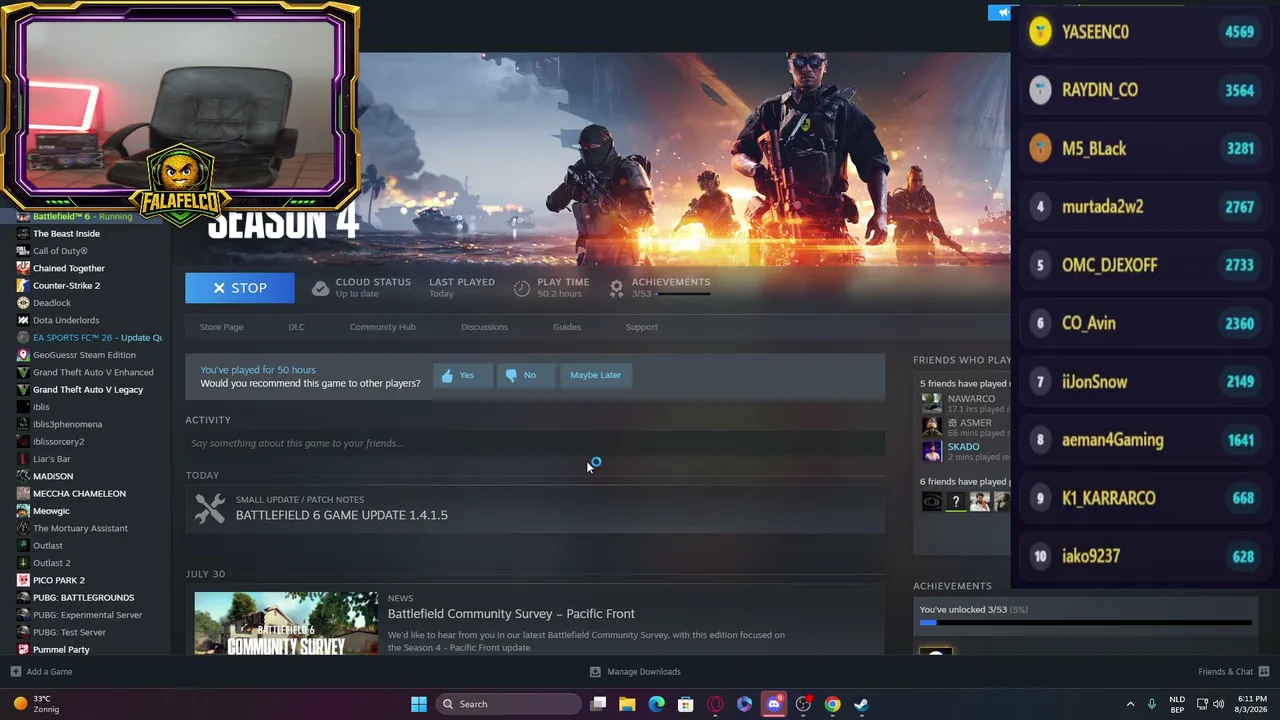This screenshot has height=720, width=1280.
Task: Open the taskbar clock and date
Action: coord(1251,704)
